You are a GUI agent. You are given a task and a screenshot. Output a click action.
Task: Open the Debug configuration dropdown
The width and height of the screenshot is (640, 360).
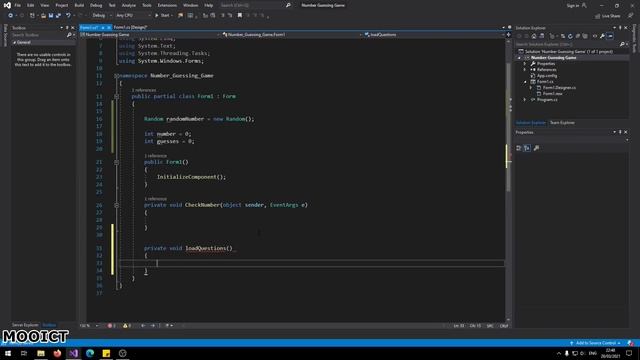pyautogui.click(x=101, y=16)
